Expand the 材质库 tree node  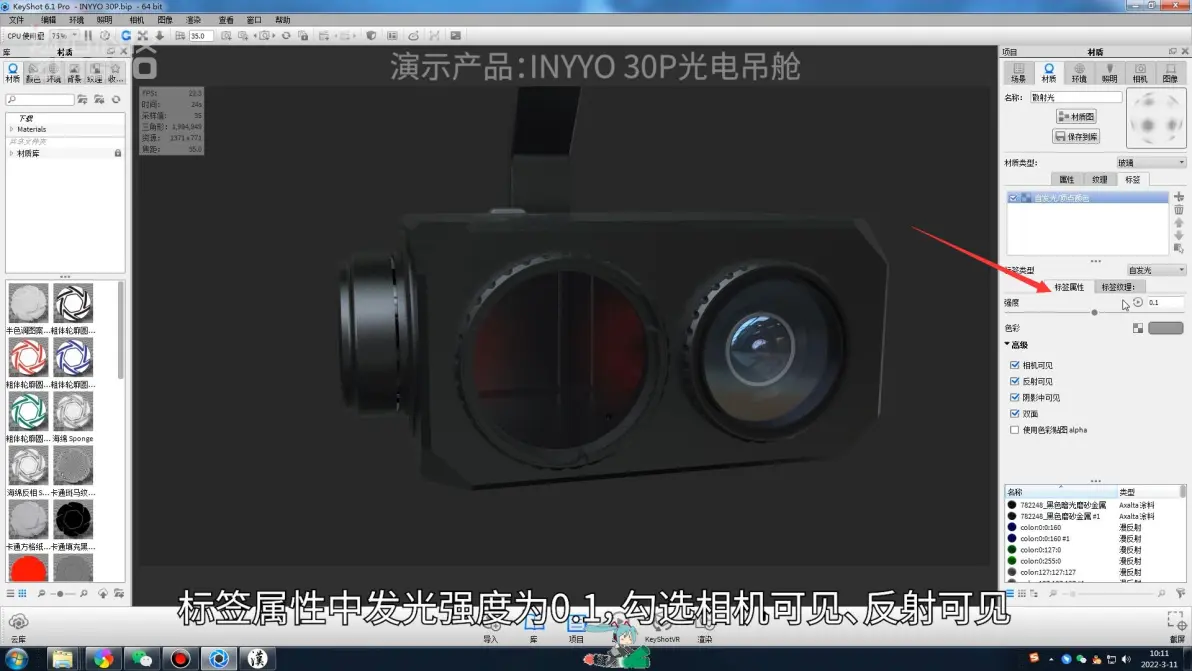11,154
